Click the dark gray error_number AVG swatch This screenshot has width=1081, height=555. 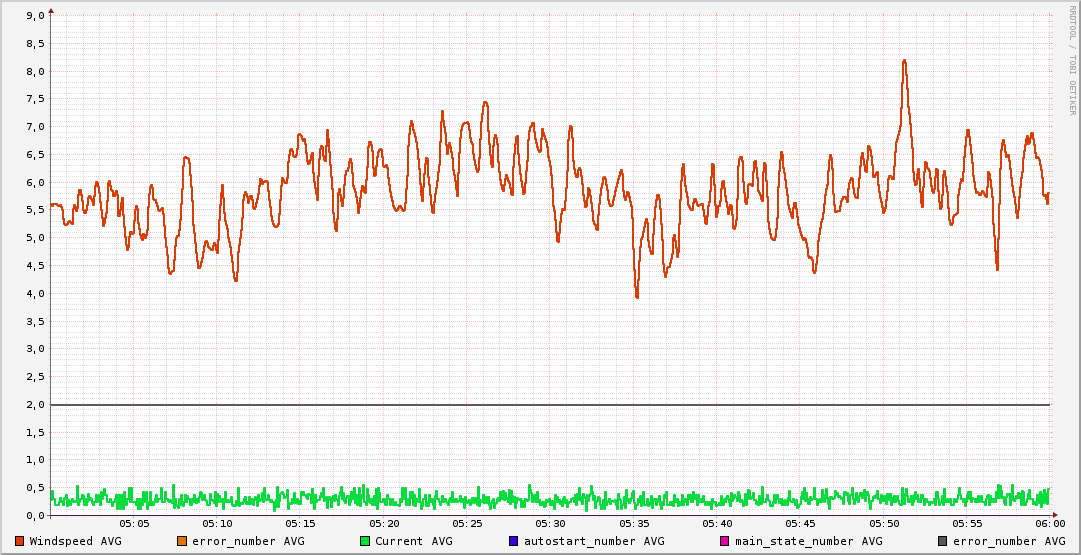pos(943,541)
